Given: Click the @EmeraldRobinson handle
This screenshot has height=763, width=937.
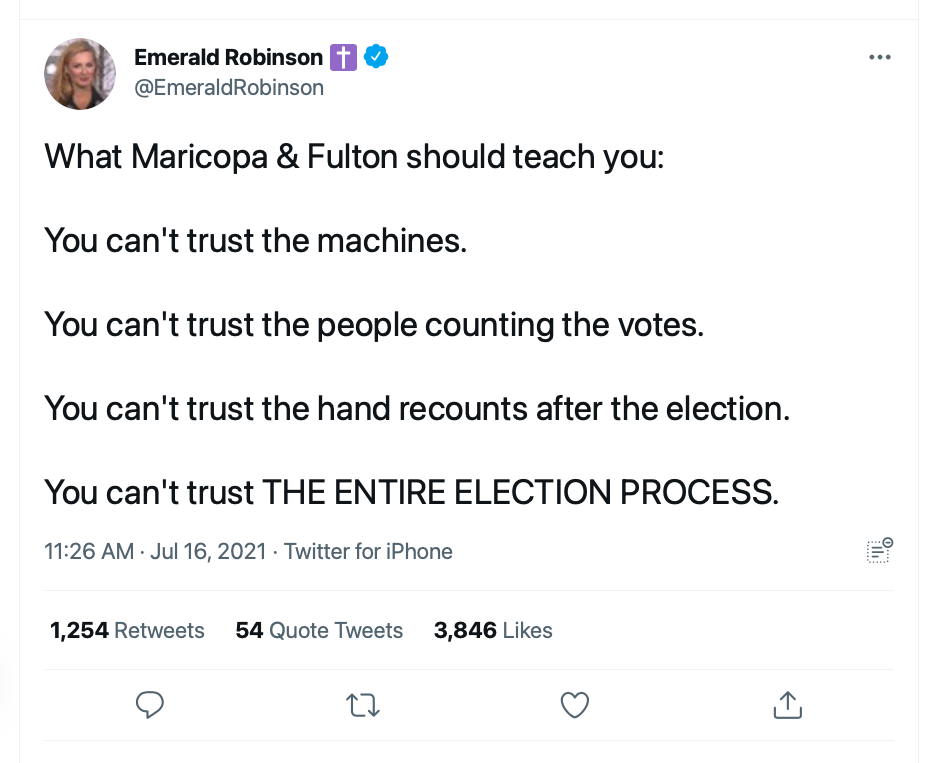Looking at the screenshot, I should [x=229, y=88].
